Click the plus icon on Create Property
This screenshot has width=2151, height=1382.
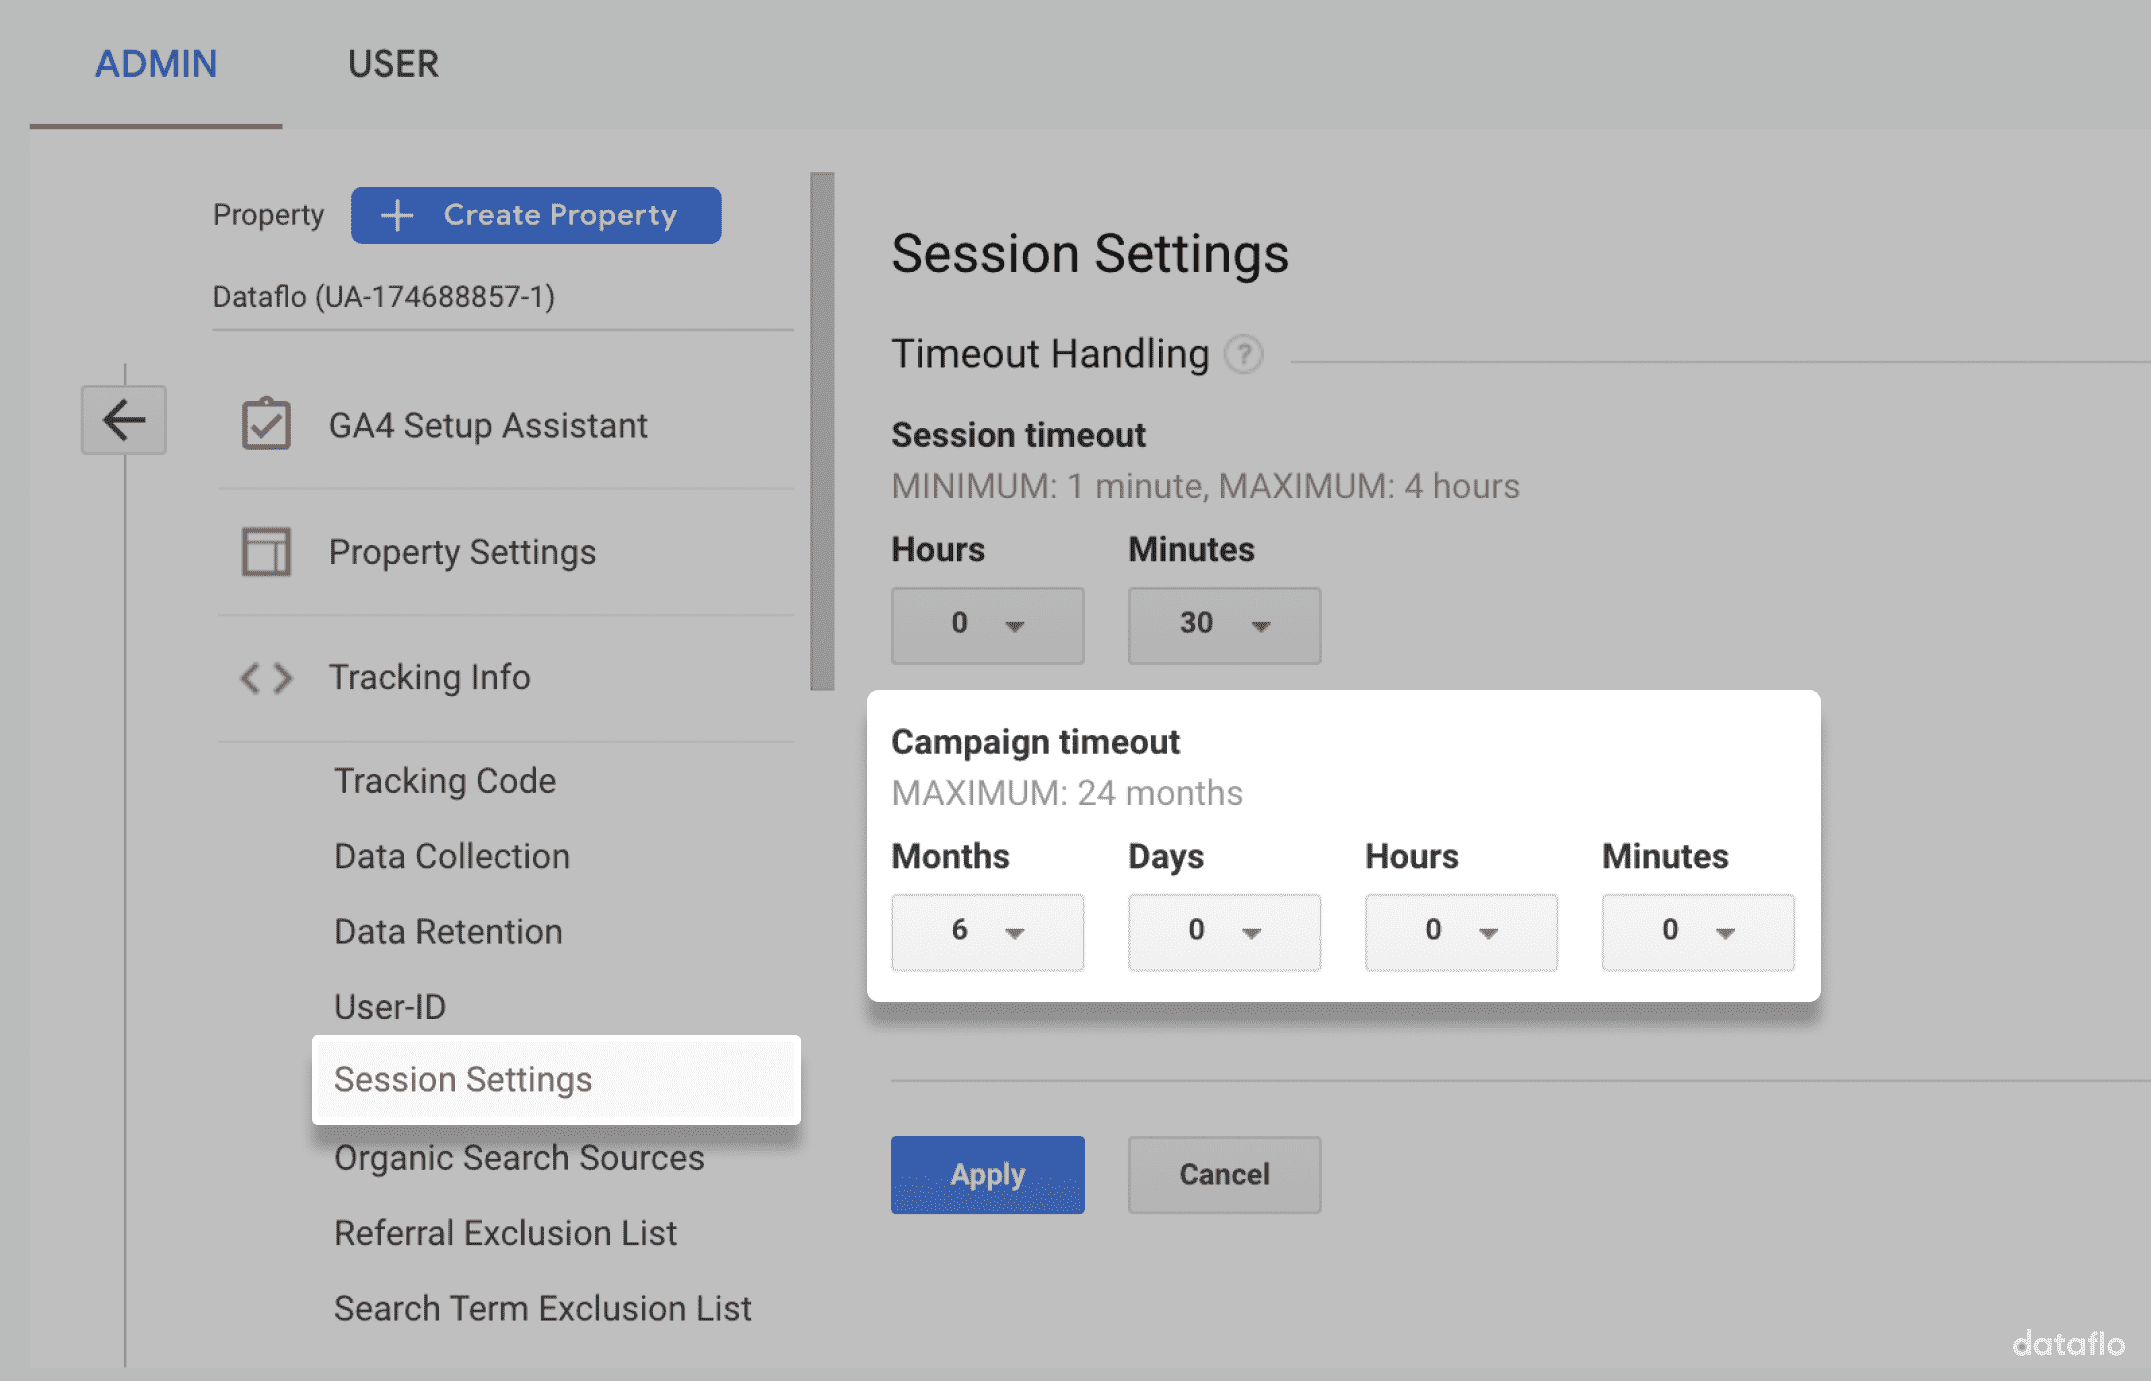398,214
